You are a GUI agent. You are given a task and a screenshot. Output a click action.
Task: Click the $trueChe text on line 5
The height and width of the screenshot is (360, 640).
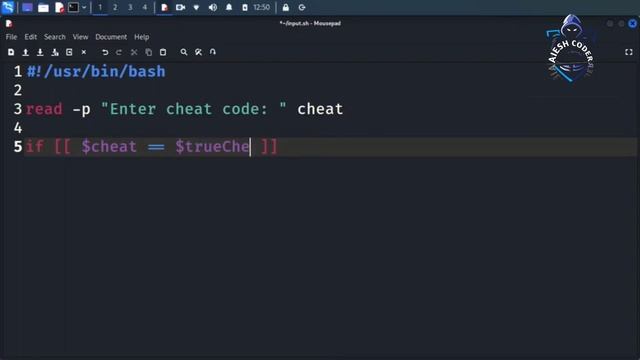click(212, 147)
